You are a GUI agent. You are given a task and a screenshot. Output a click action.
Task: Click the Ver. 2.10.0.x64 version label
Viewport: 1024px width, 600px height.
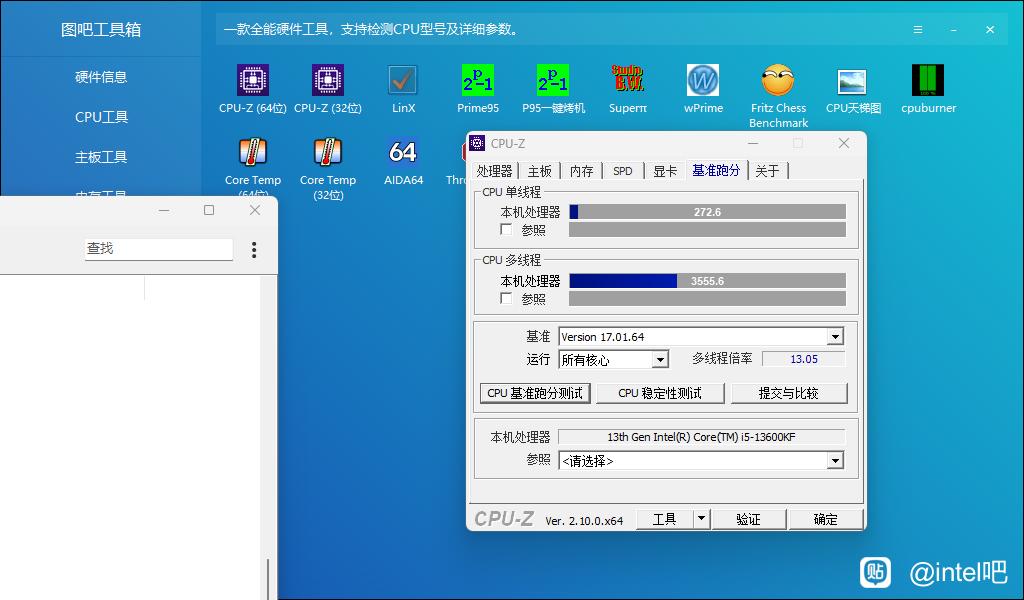pos(584,520)
